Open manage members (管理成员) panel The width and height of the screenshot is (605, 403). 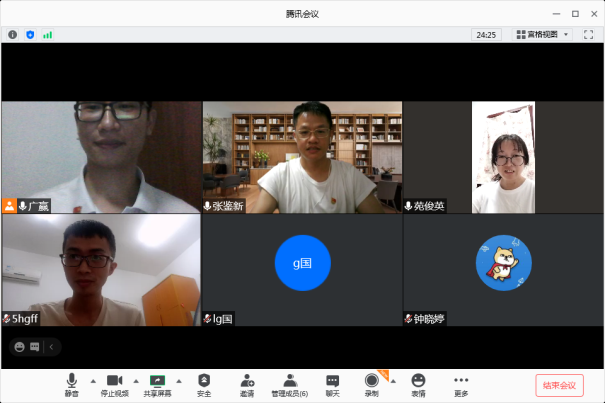coord(290,383)
